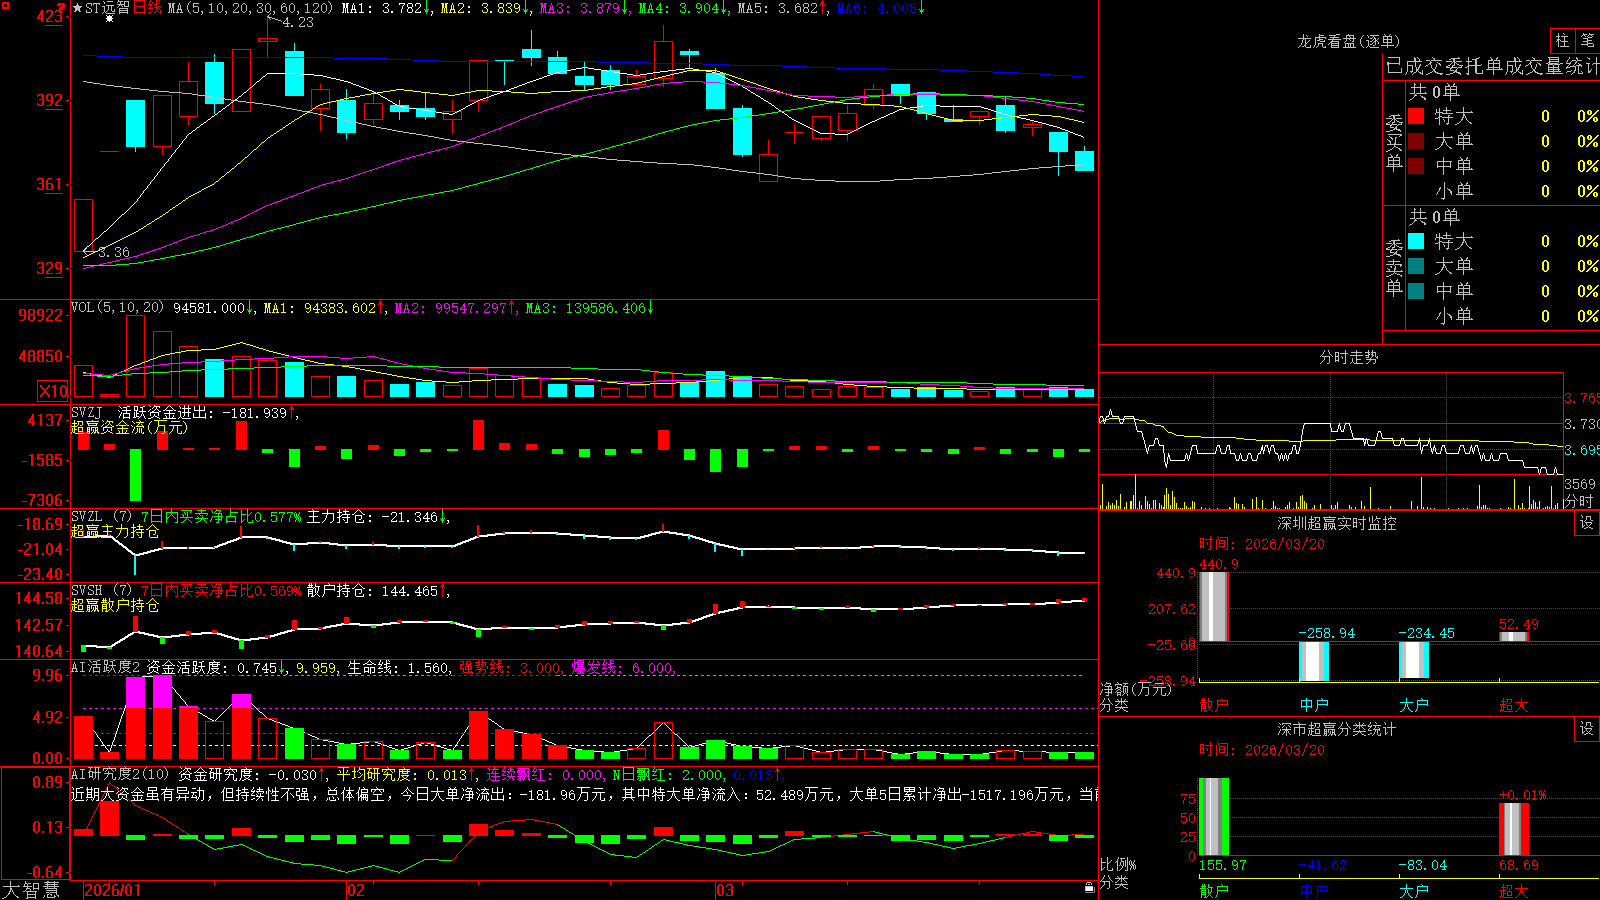Click the last cyan candlestick on the K-line chart
1600x900 pixels.
(1084, 160)
